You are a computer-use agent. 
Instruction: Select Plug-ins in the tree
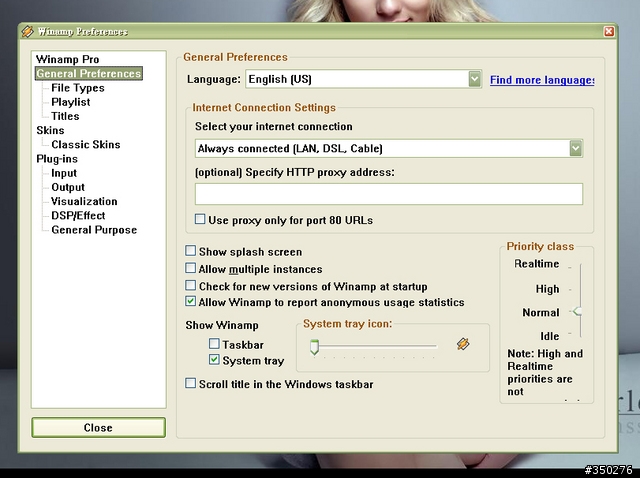coord(57,159)
